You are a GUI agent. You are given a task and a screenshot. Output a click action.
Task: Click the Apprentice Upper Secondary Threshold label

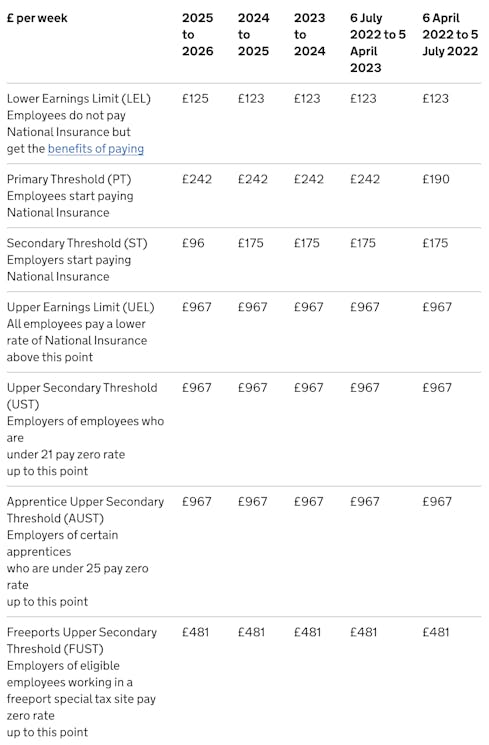(86, 510)
